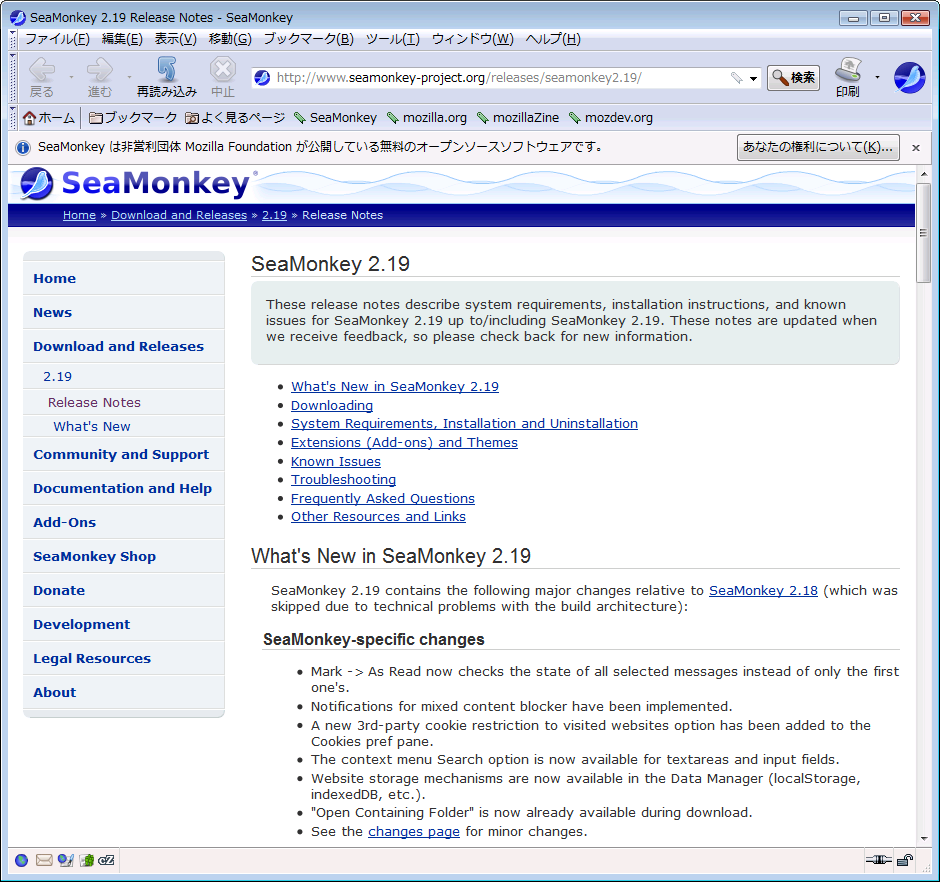
Task: Open Address Book from the status bar
Action: click(x=87, y=860)
